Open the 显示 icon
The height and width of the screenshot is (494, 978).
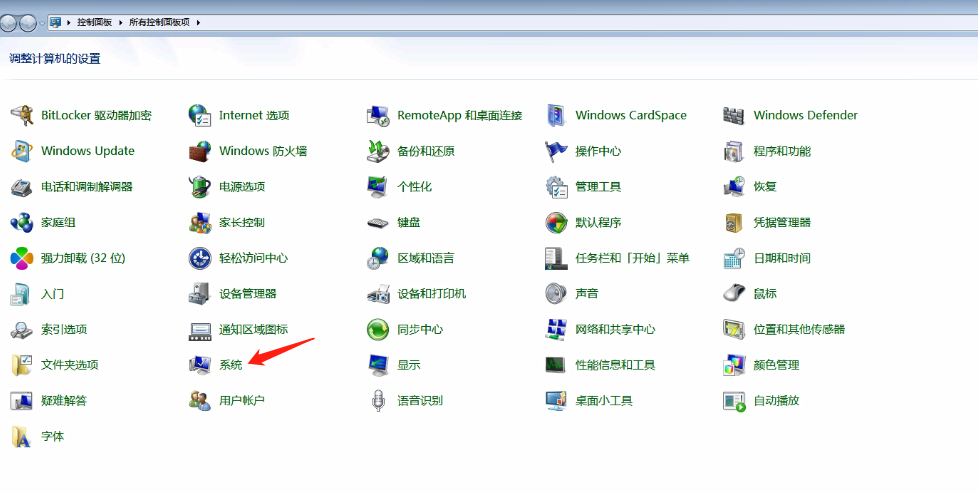pyautogui.click(x=378, y=365)
